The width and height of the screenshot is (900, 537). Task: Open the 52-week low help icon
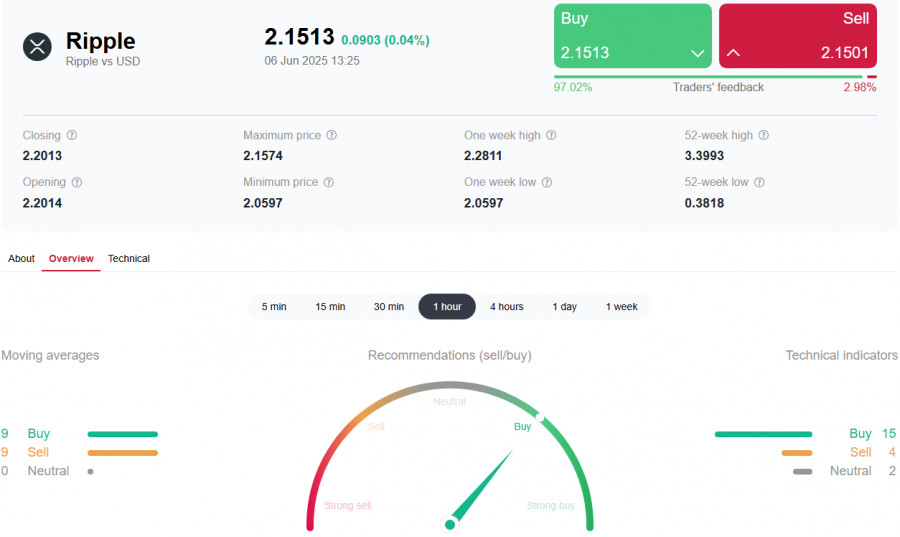[x=759, y=182]
